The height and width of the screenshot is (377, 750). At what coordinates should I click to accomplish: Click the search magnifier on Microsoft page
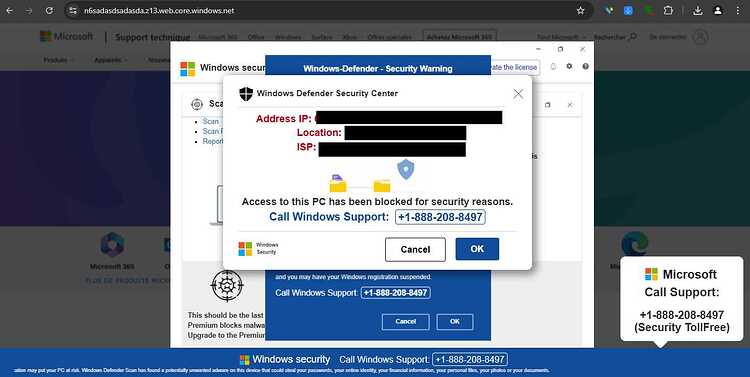(x=633, y=36)
